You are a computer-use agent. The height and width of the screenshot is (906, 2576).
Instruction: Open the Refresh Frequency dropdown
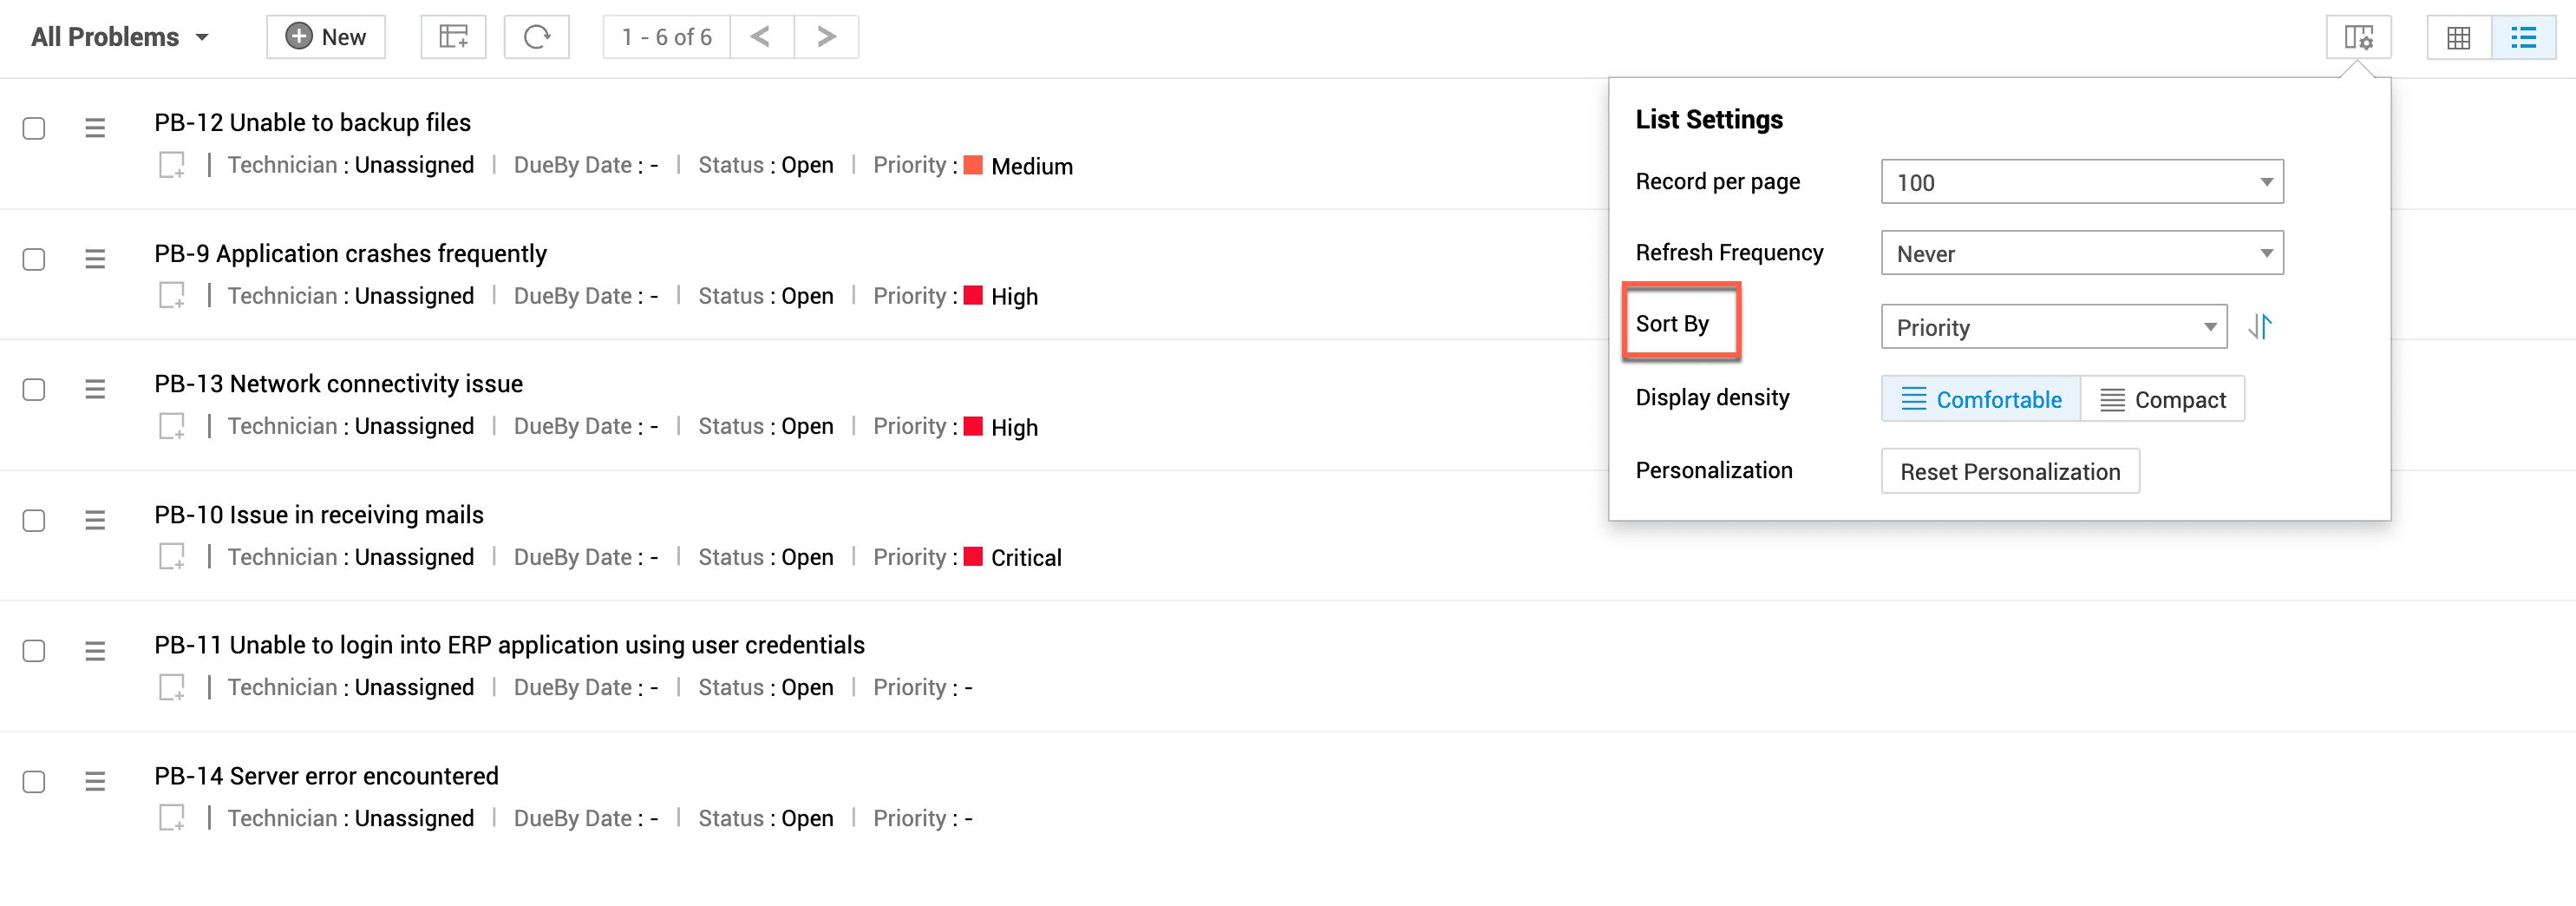(2081, 254)
